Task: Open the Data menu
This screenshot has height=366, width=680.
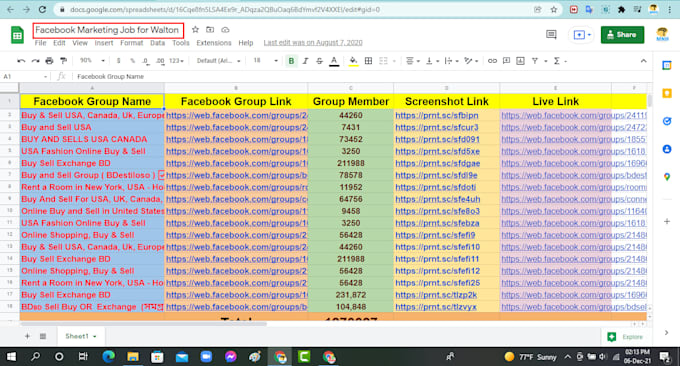Action: tap(157, 43)
